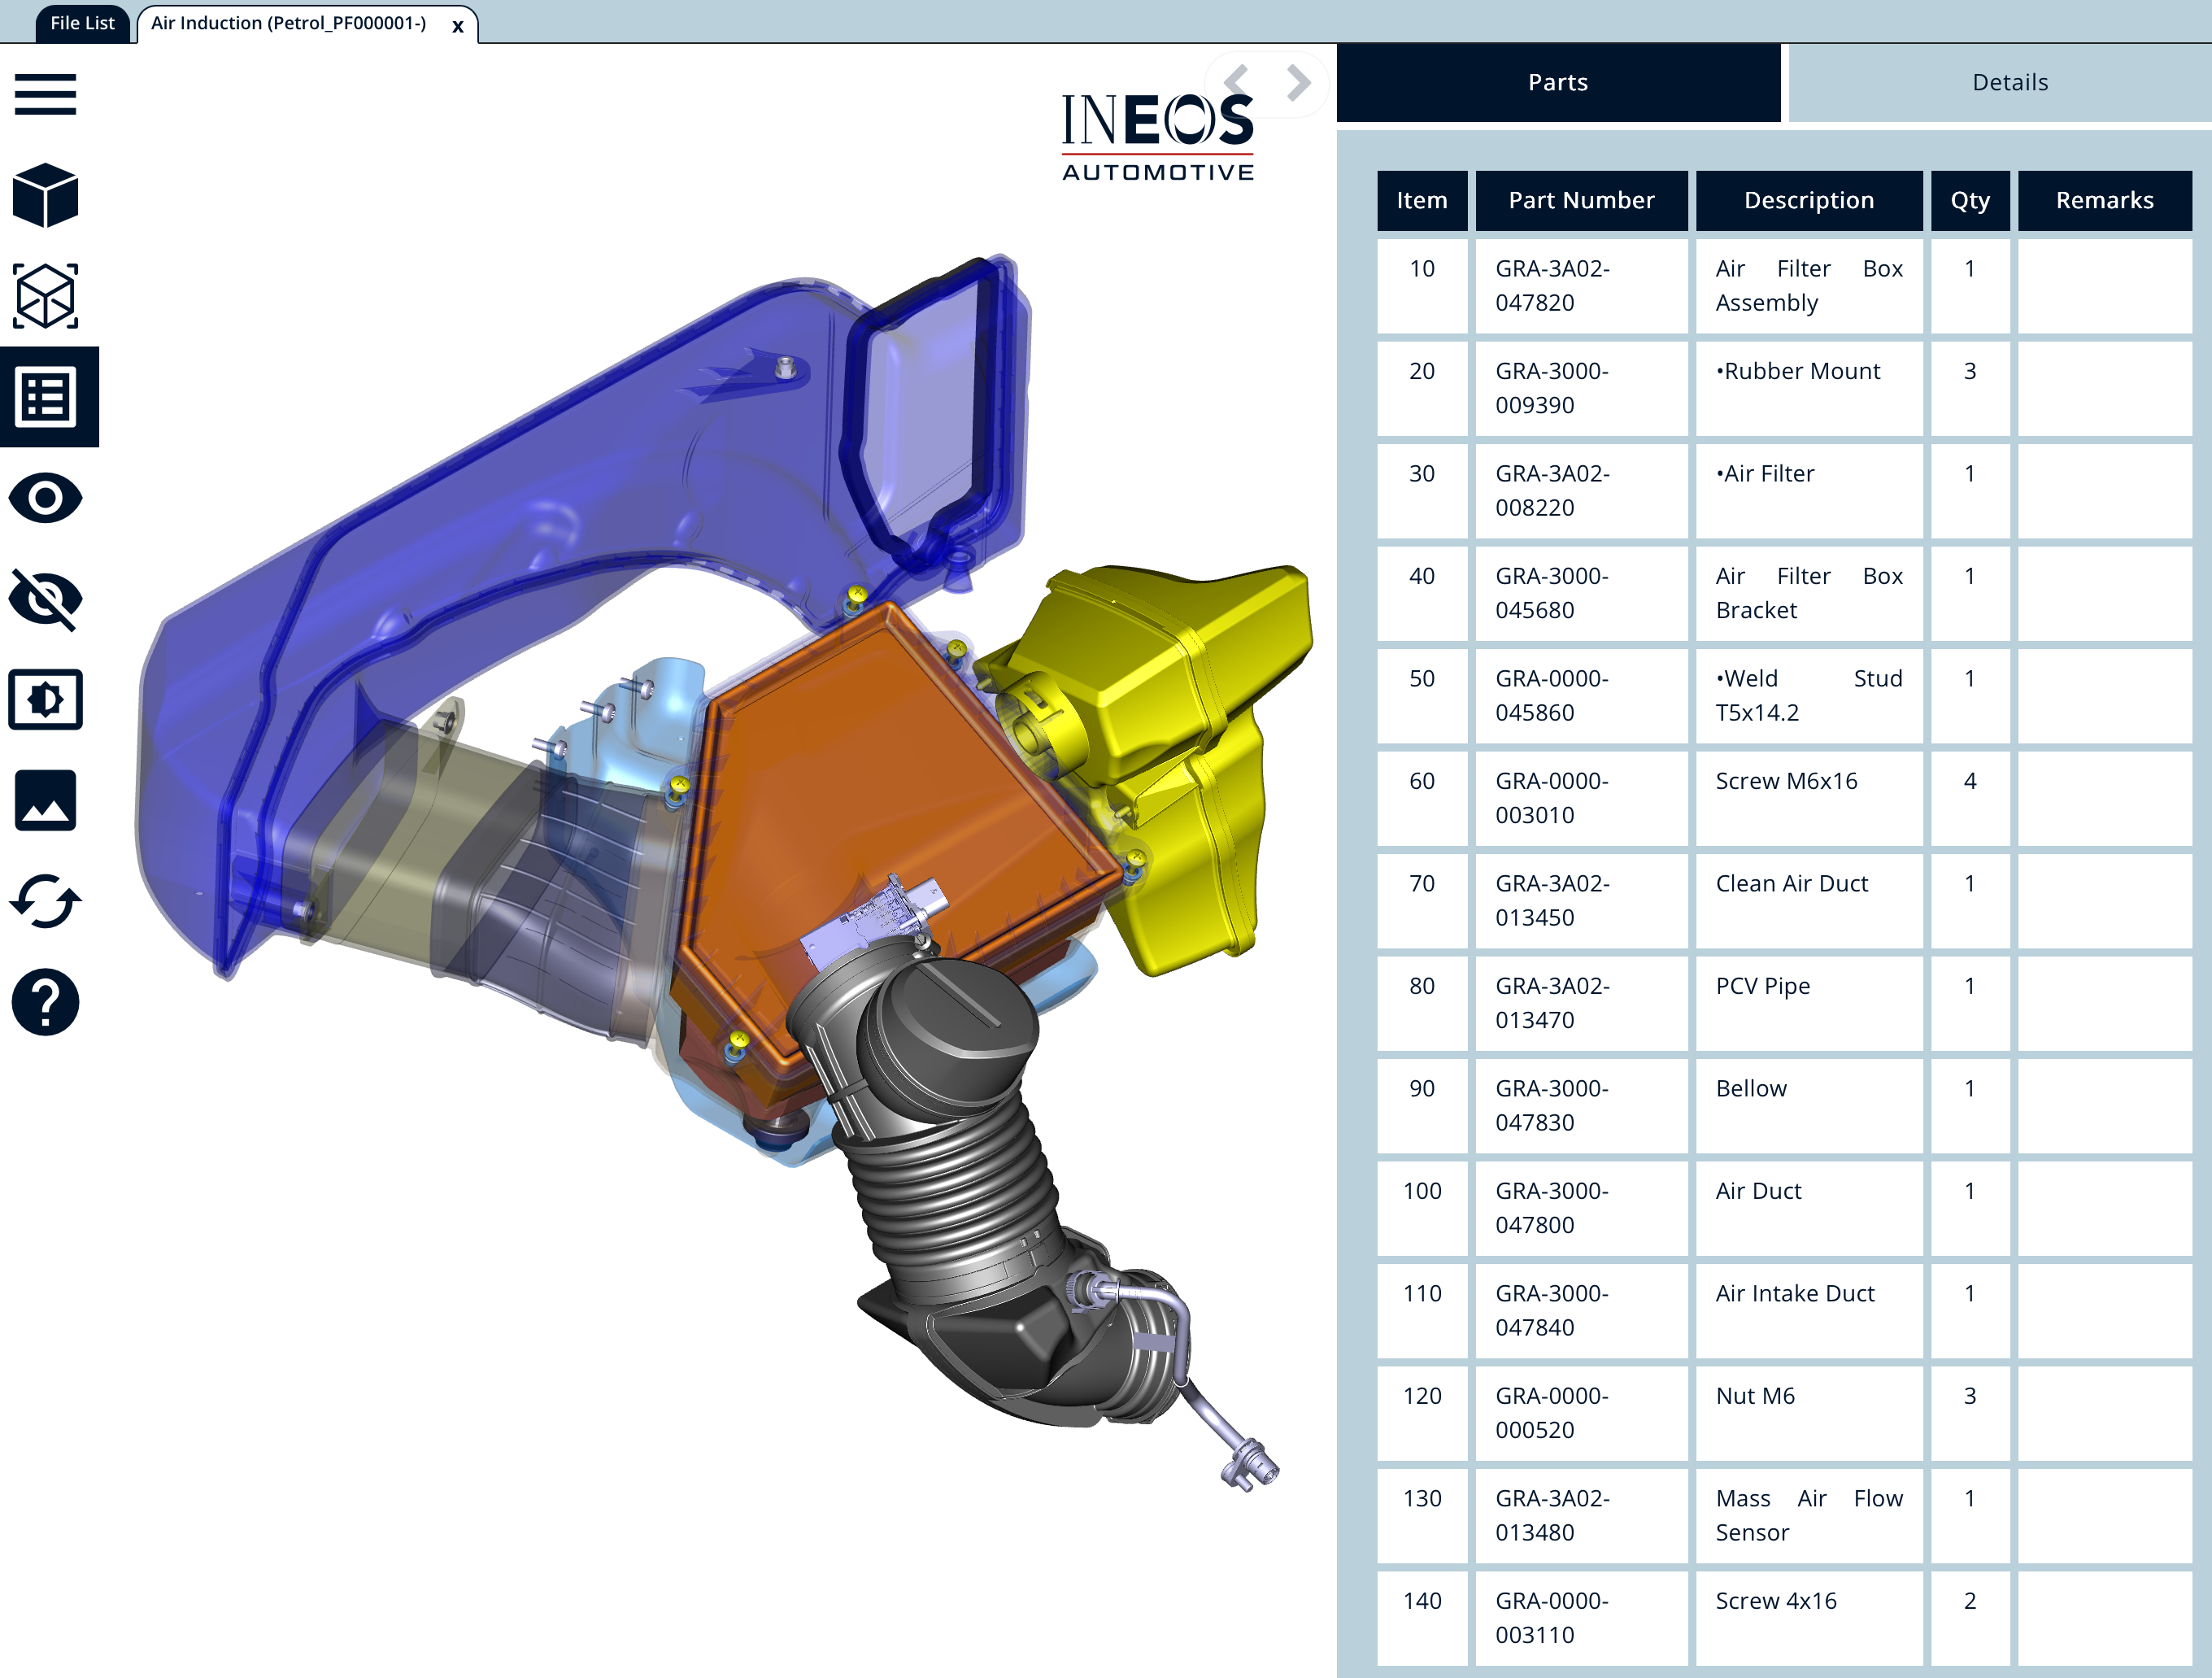Open the File List tab
The width and height of the screenshot is (2212, 1678).
coord(82,22)
